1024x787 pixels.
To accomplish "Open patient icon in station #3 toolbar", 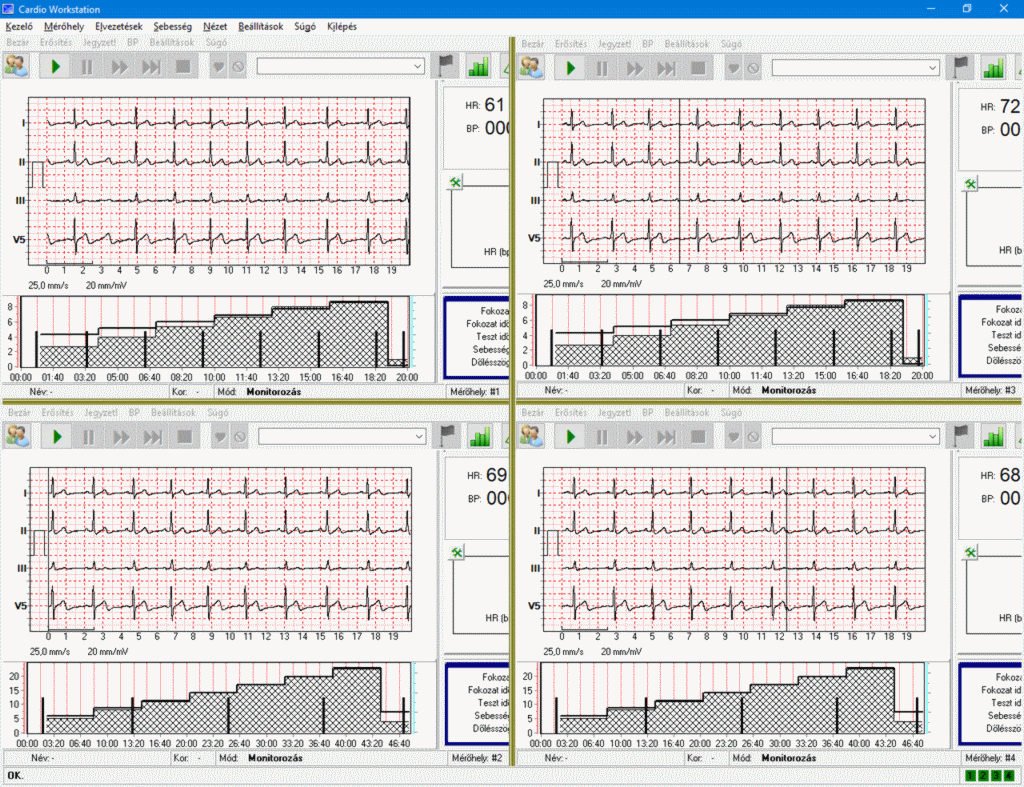I will point(531,67).
